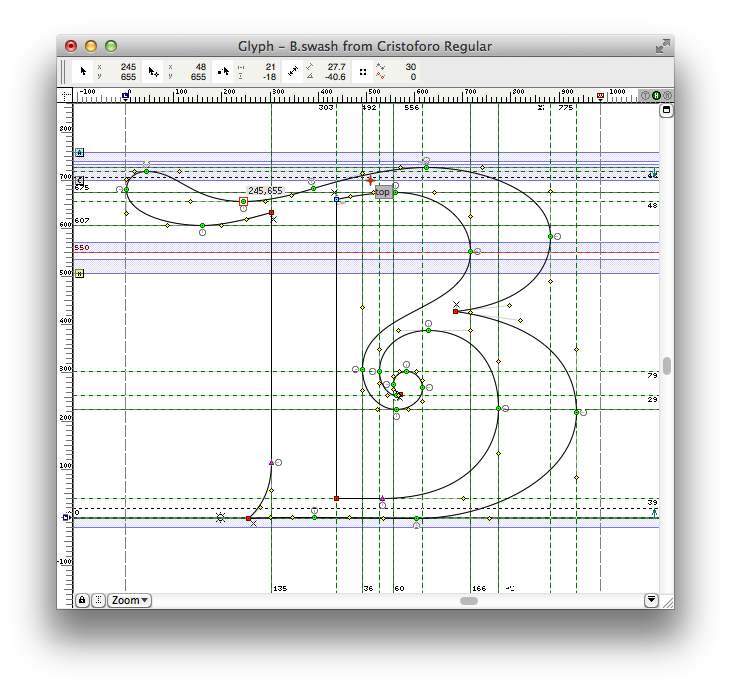
Task: Toggle the dotted-rectangle button next to the lock
Action: [x=98, y=600]
